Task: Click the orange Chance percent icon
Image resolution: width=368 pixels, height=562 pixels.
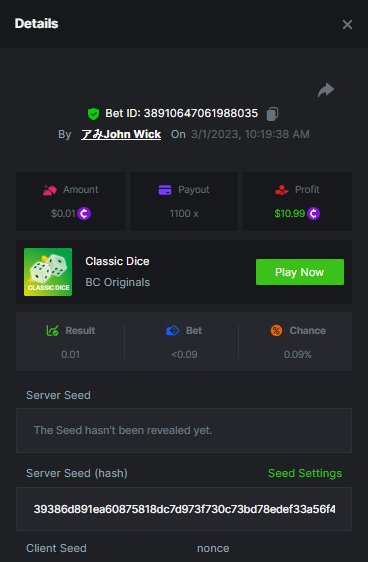Action: click(x=276, y=330)
